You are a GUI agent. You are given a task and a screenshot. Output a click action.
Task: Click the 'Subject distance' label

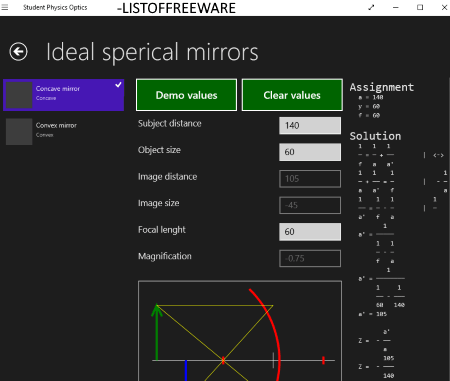170,124
